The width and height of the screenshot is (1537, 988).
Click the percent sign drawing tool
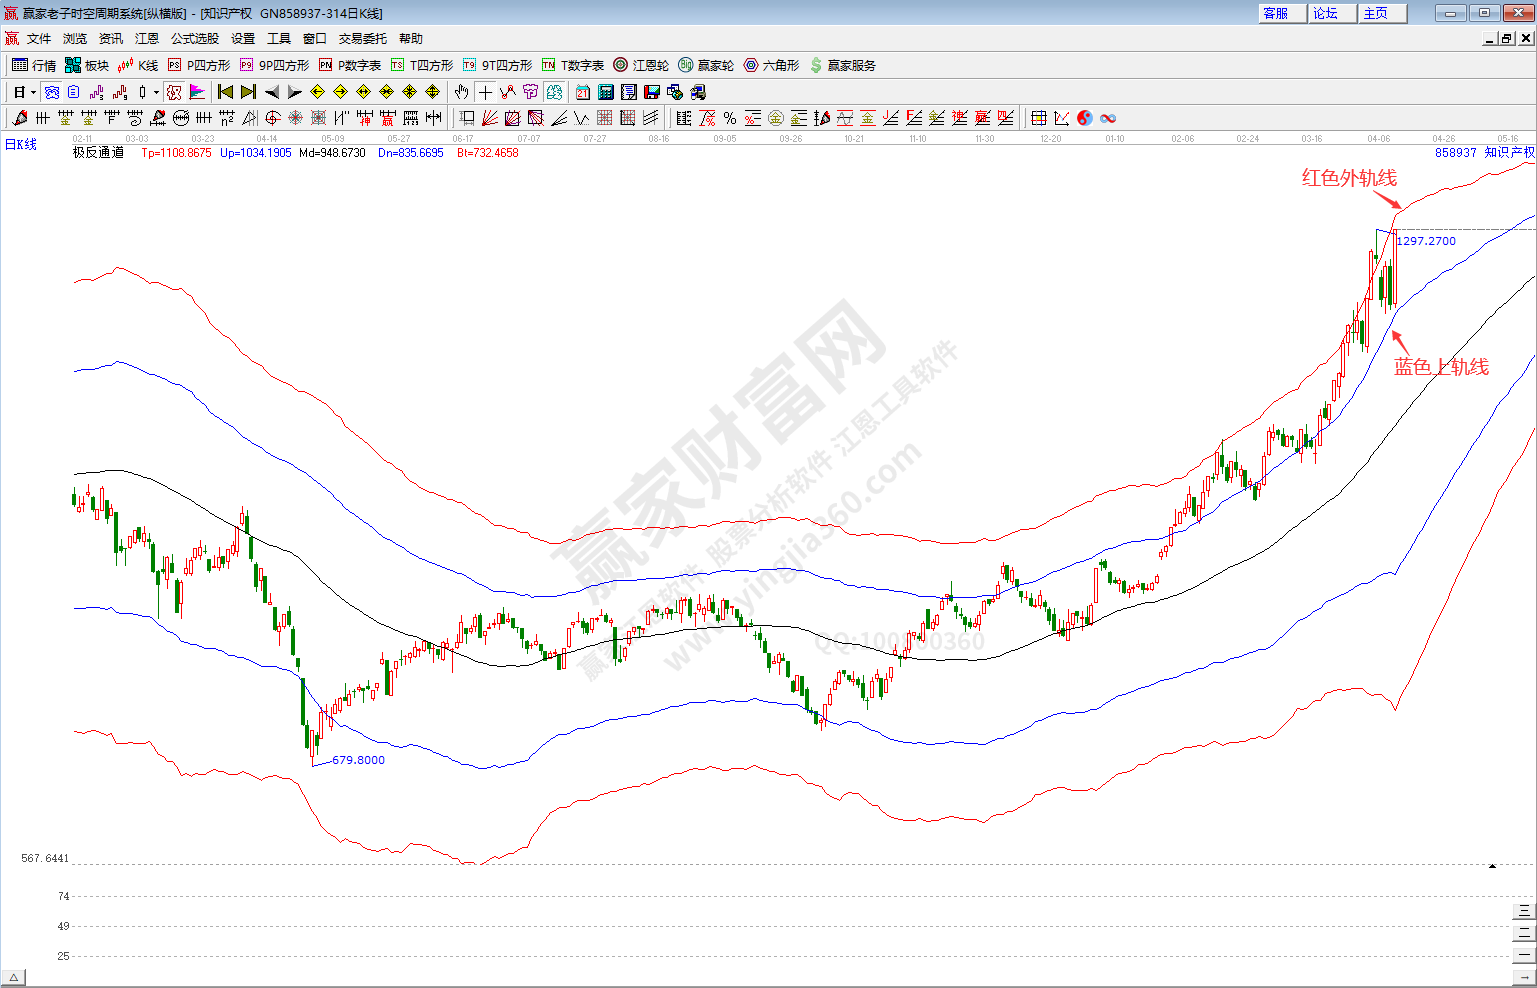point(730,118)
